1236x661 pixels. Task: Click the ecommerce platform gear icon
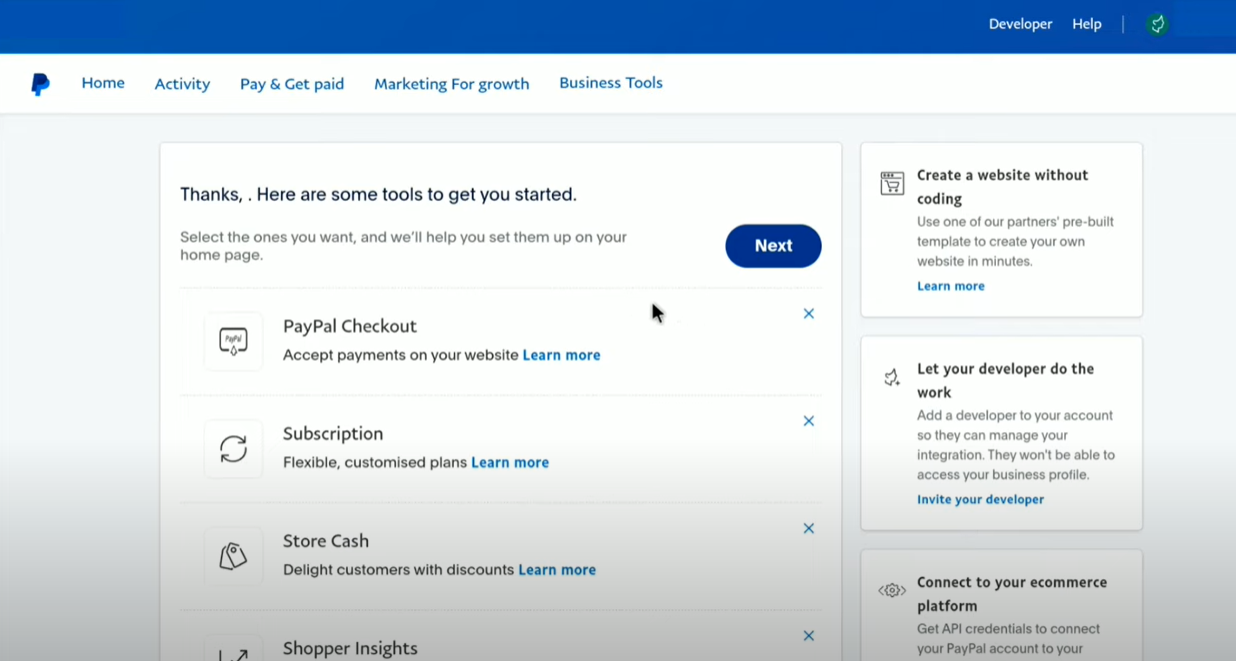892,590
